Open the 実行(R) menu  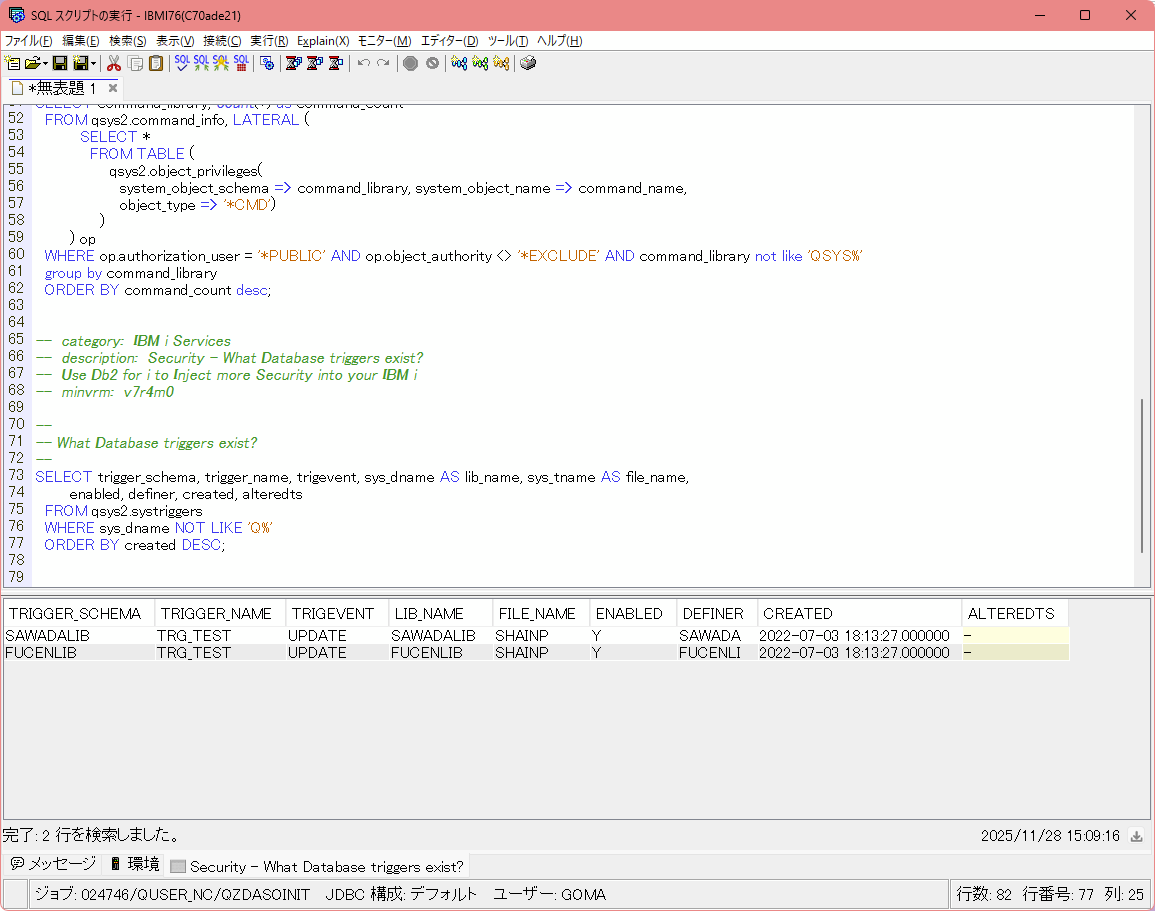[269, 41]
